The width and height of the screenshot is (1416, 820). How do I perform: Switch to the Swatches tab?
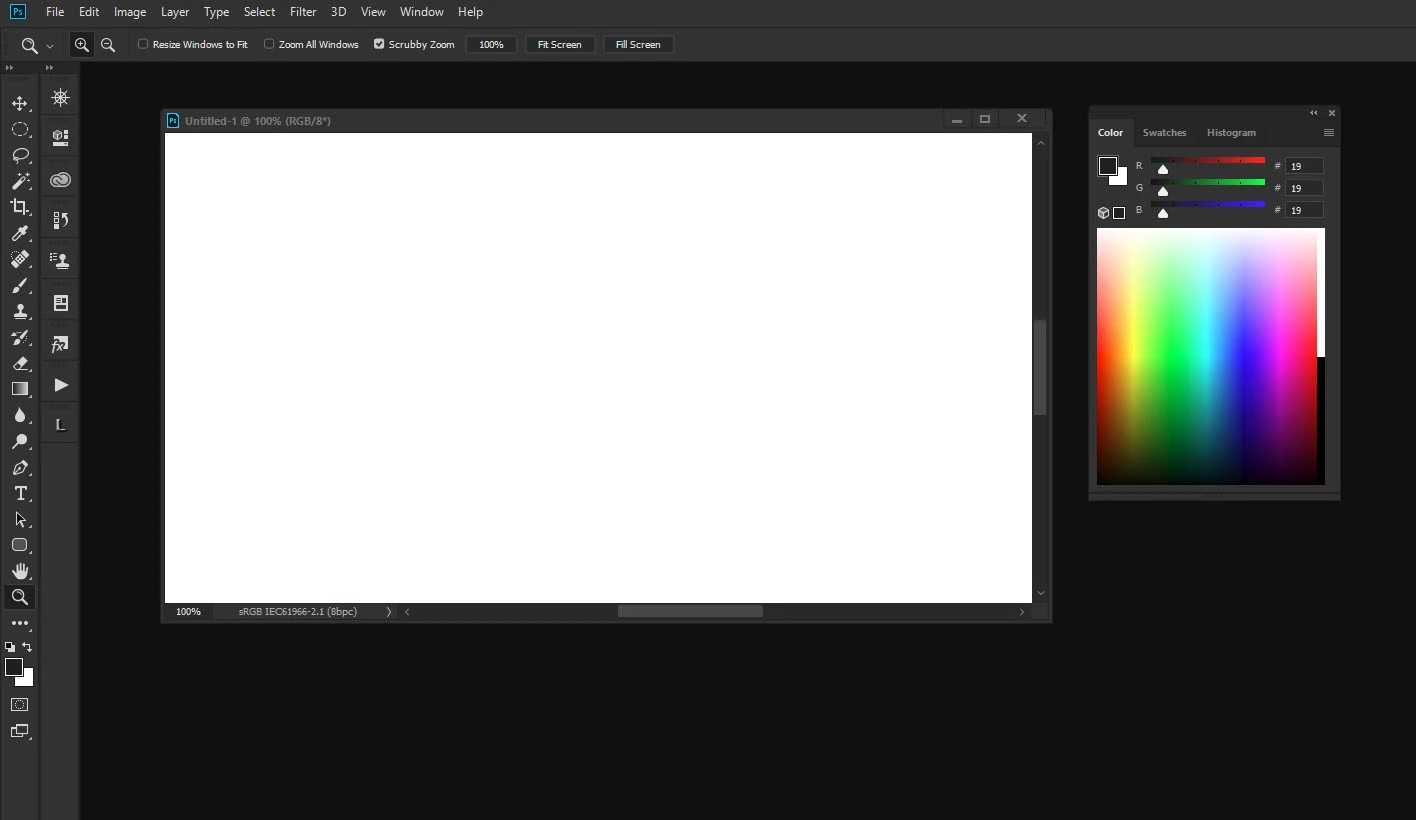pos(1164,132)
